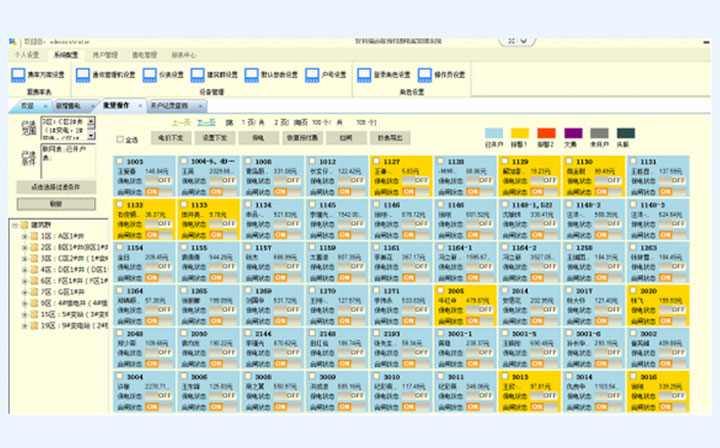Switch to the 报表中心 ribbon tab
This screenshot has width=720, height=448.
click(183, 54)
